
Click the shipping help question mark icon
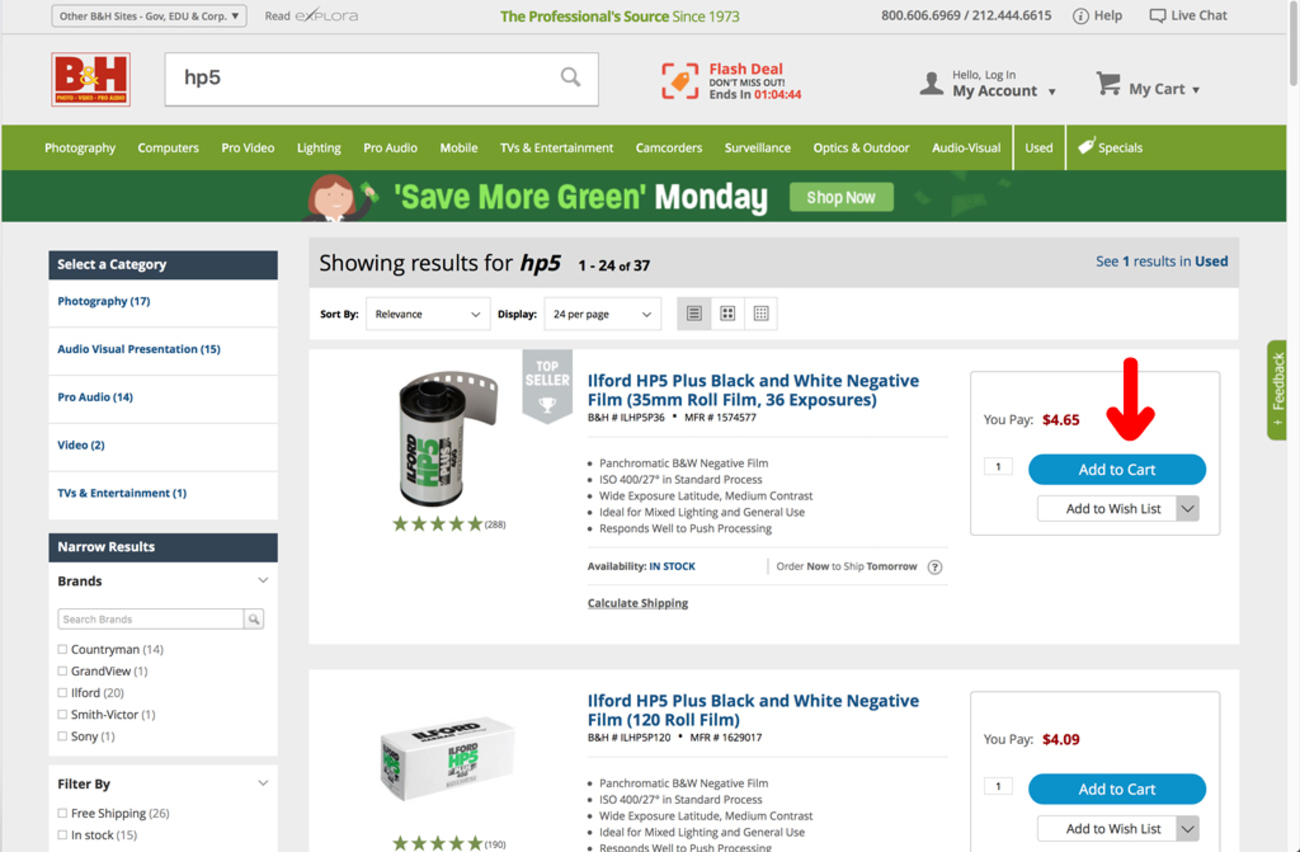pos(935,567)
